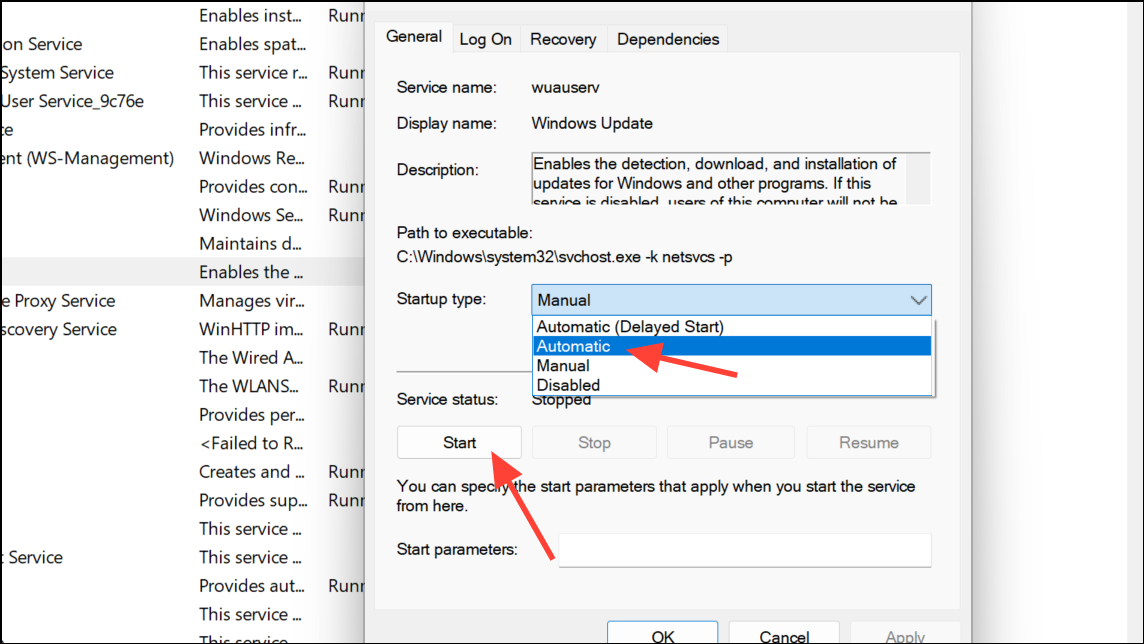This screenshot has height=644, width=1144.
Task: Click 'Maintains d...' description cell
Action: click(x=250, y=244)
